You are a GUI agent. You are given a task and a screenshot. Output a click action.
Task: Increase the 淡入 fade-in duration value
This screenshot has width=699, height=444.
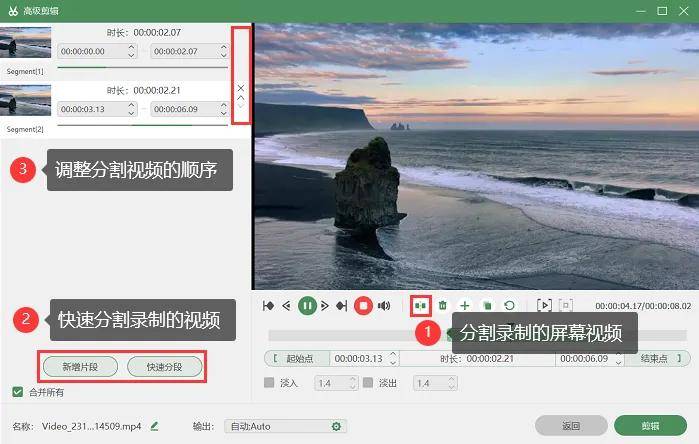353,379
